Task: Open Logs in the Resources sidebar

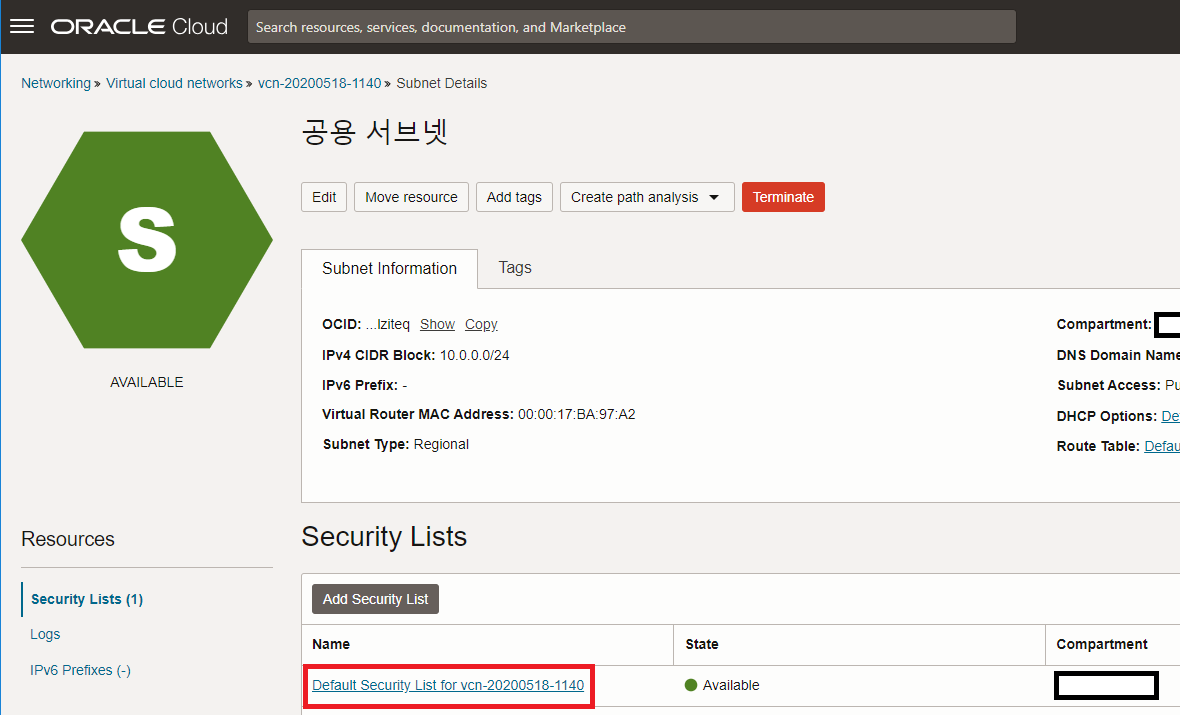Action: pyautogui.click(x=45, y=634)
